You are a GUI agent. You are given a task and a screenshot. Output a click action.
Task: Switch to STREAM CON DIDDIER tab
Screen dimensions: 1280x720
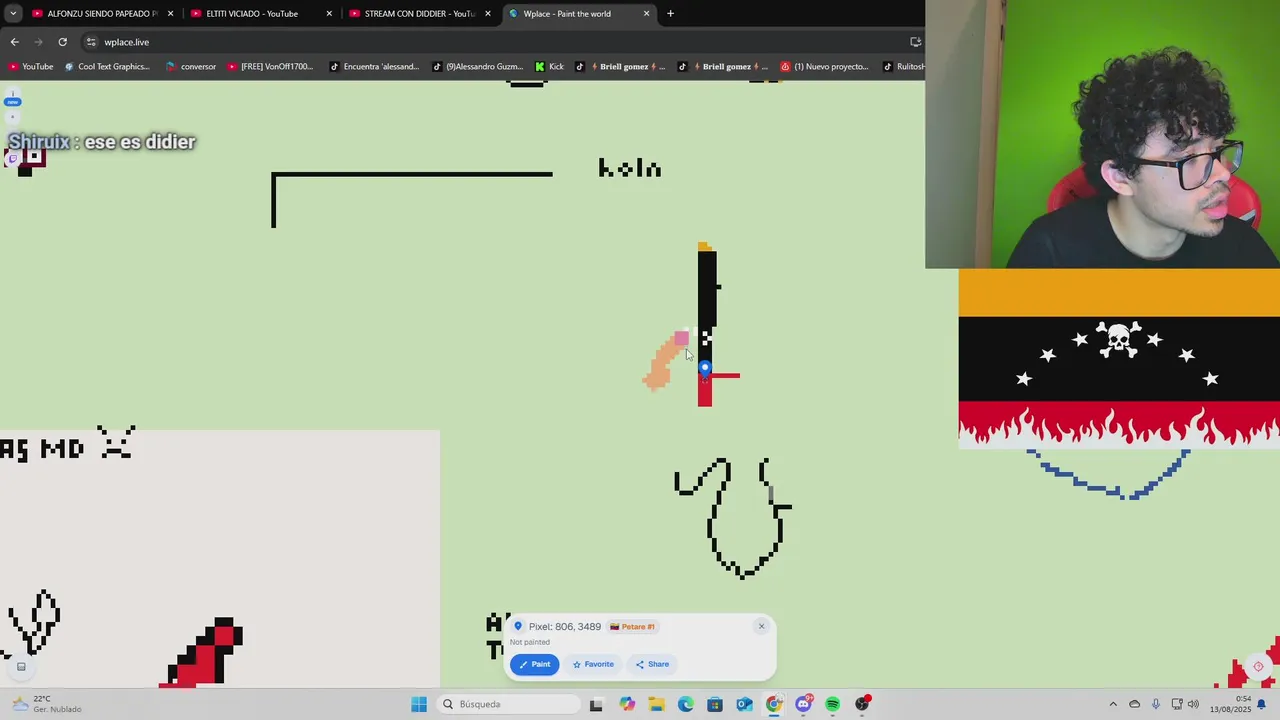pyautogui.click(x=419, y=14)
